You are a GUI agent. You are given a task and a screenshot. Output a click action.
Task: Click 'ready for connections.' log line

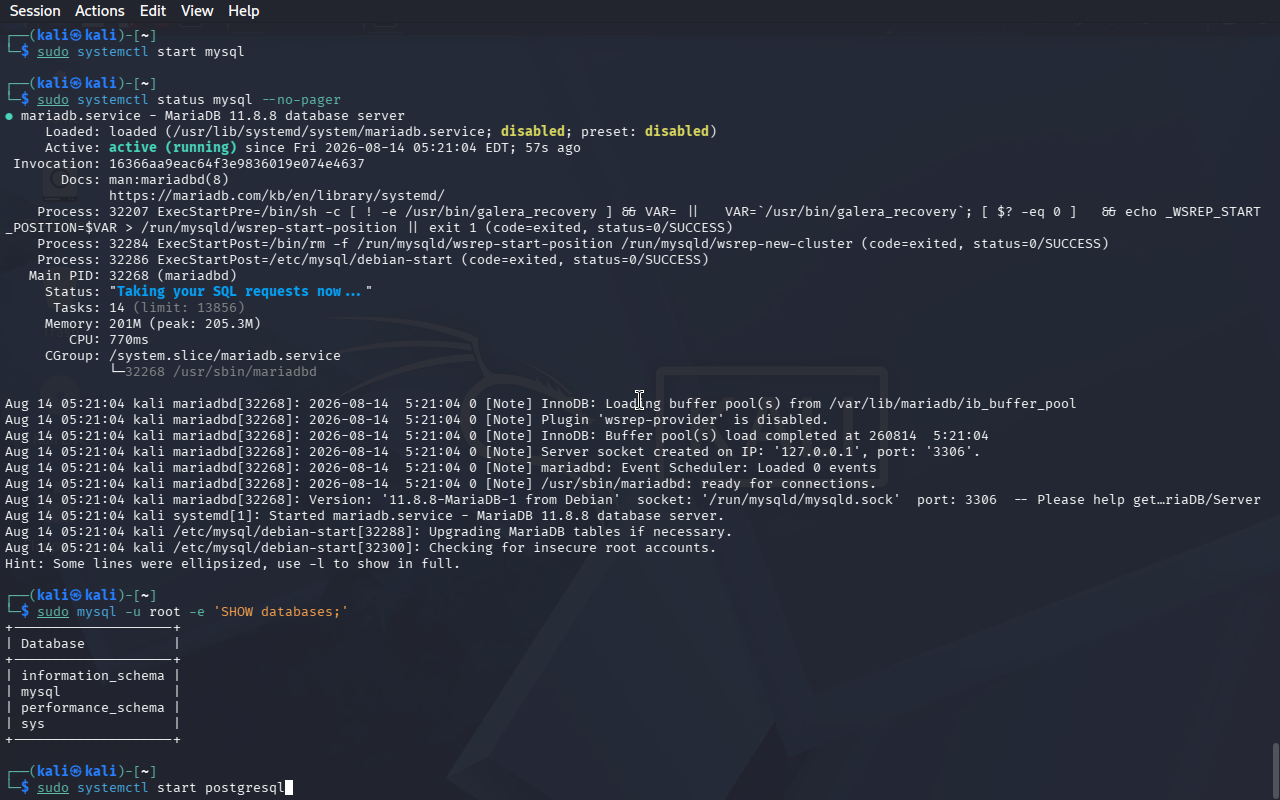coord(441,484)
